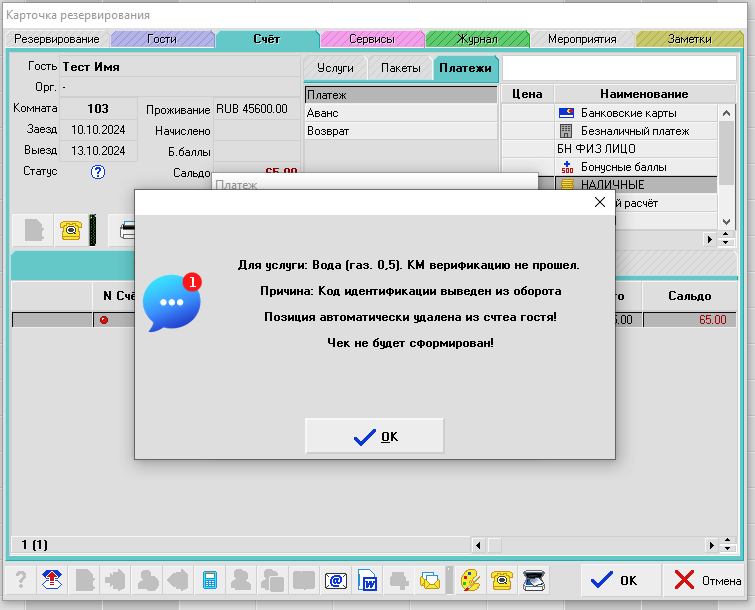Select the Услуги sub-tab
The image size is (755, 610).
pos(335,68)
